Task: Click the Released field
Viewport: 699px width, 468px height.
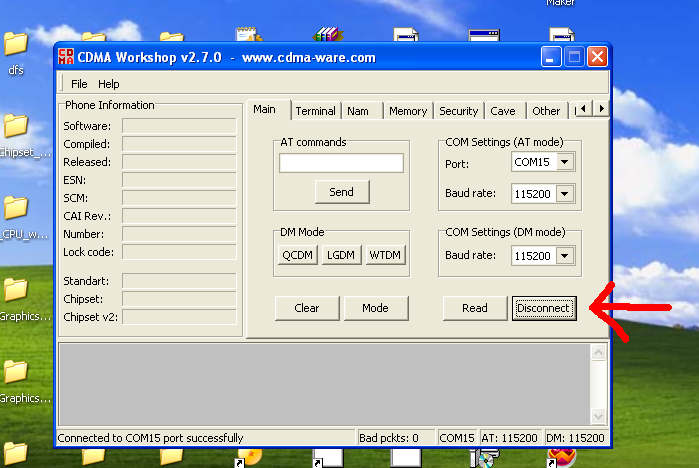Action: pos(179,162)
